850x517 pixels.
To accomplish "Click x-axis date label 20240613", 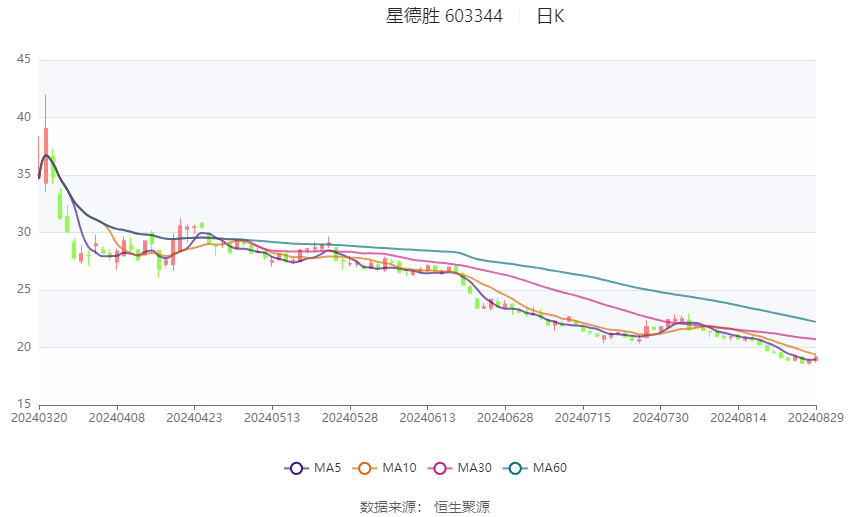I will click(427, 418).
